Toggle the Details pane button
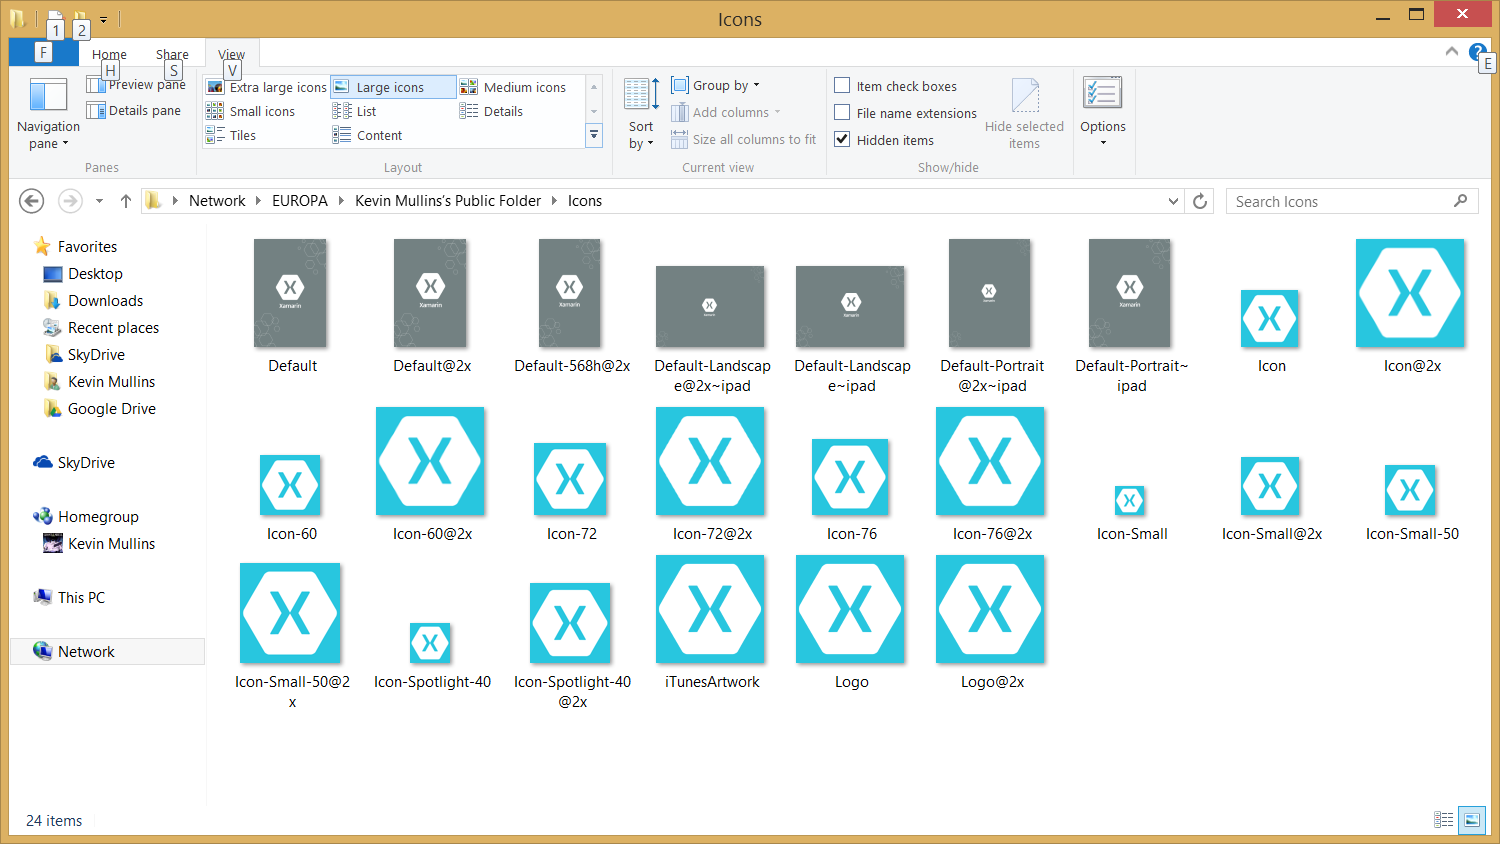This screenshot has width=1500, height=844. coord(134,111)
